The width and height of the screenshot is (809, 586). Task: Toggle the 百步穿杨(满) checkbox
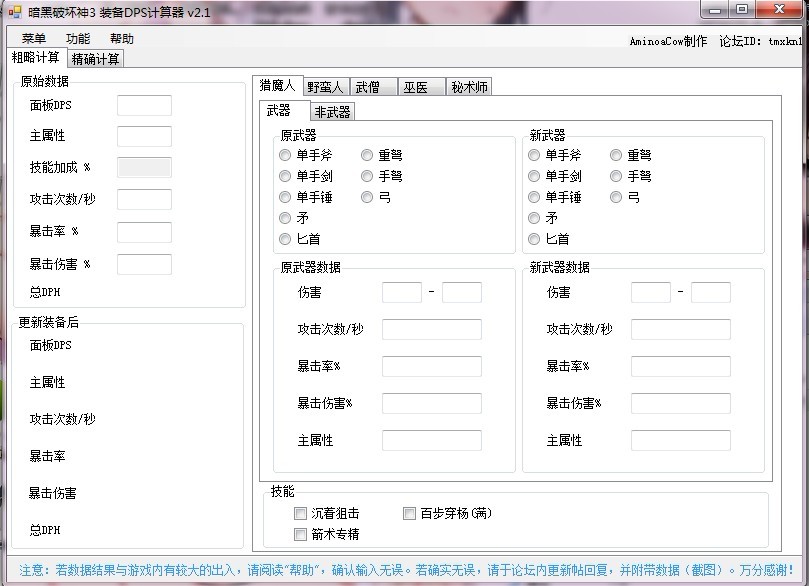pos(410,514)
